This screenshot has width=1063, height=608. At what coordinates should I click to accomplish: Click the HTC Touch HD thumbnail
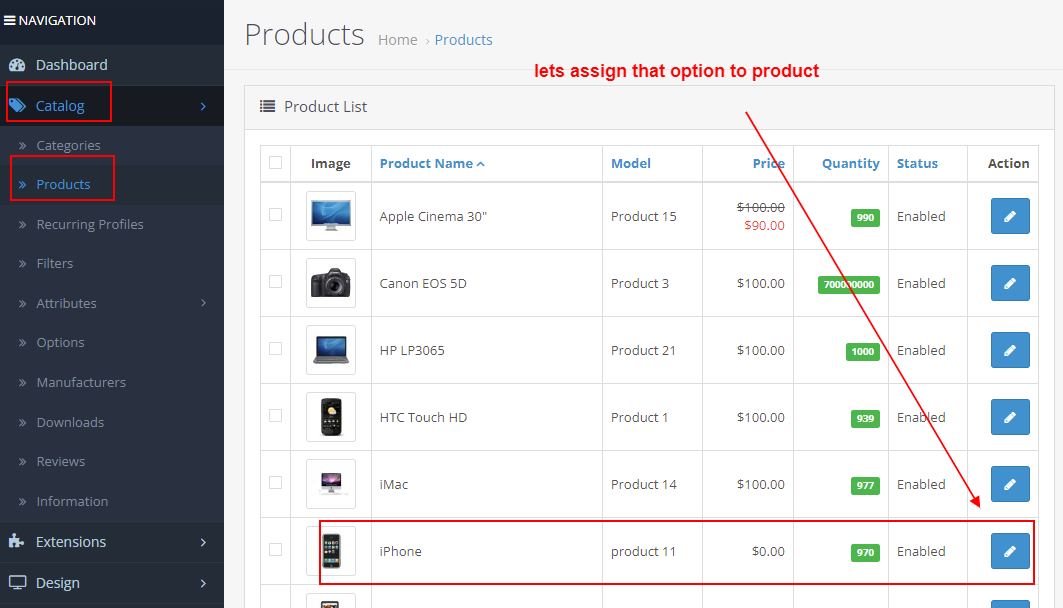pyautogui.click(x=330, y=416)
